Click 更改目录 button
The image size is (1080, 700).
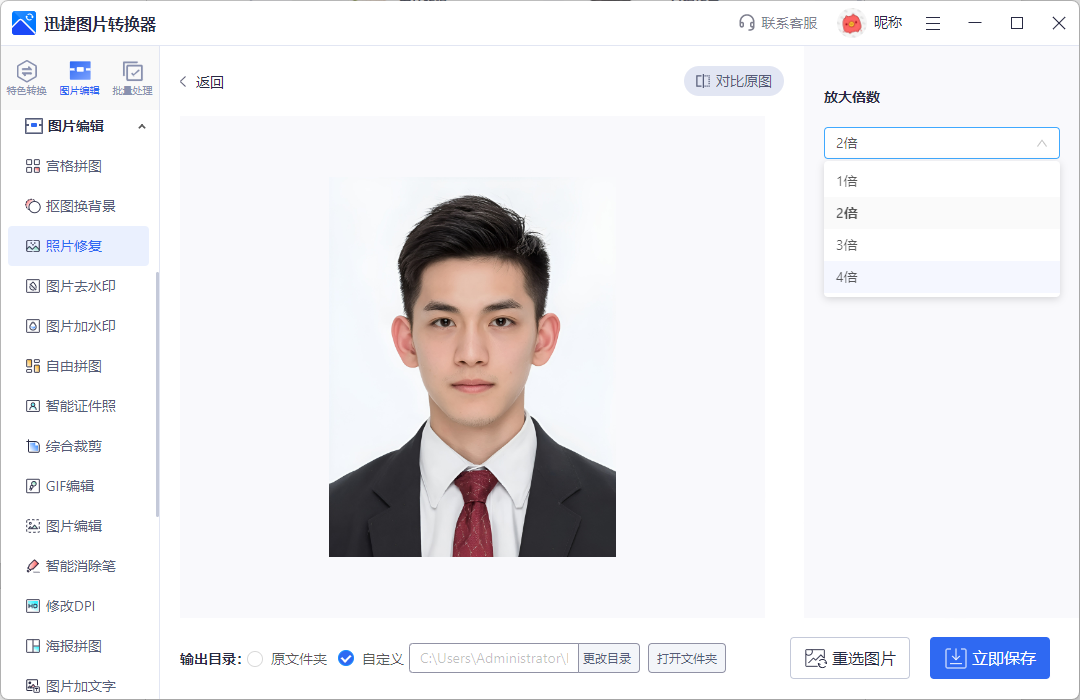pos(608,658)
